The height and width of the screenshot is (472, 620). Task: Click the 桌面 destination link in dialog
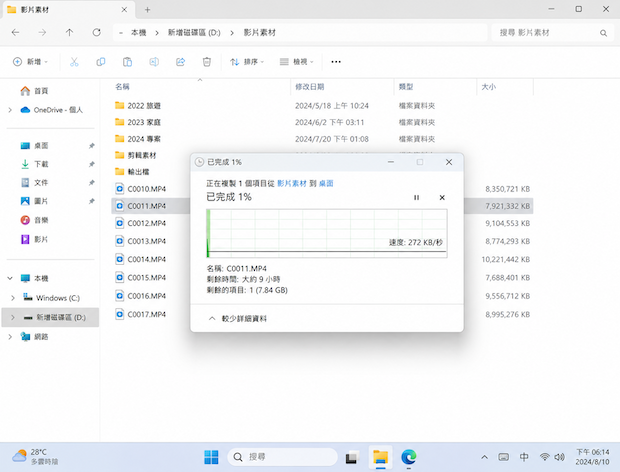[326, 183]
